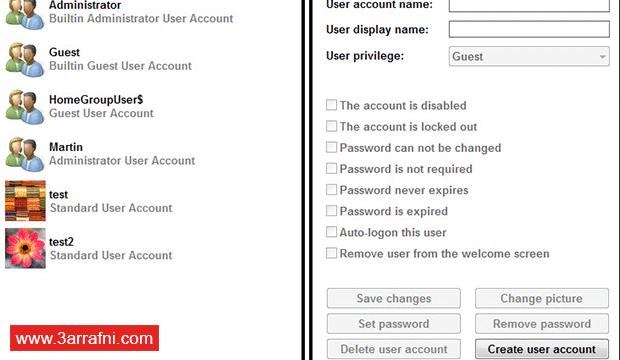The width and height of the screenshot is (620, 360).
Task: Enable 'The account is disabled' checkbox
Action: (331, 105)
